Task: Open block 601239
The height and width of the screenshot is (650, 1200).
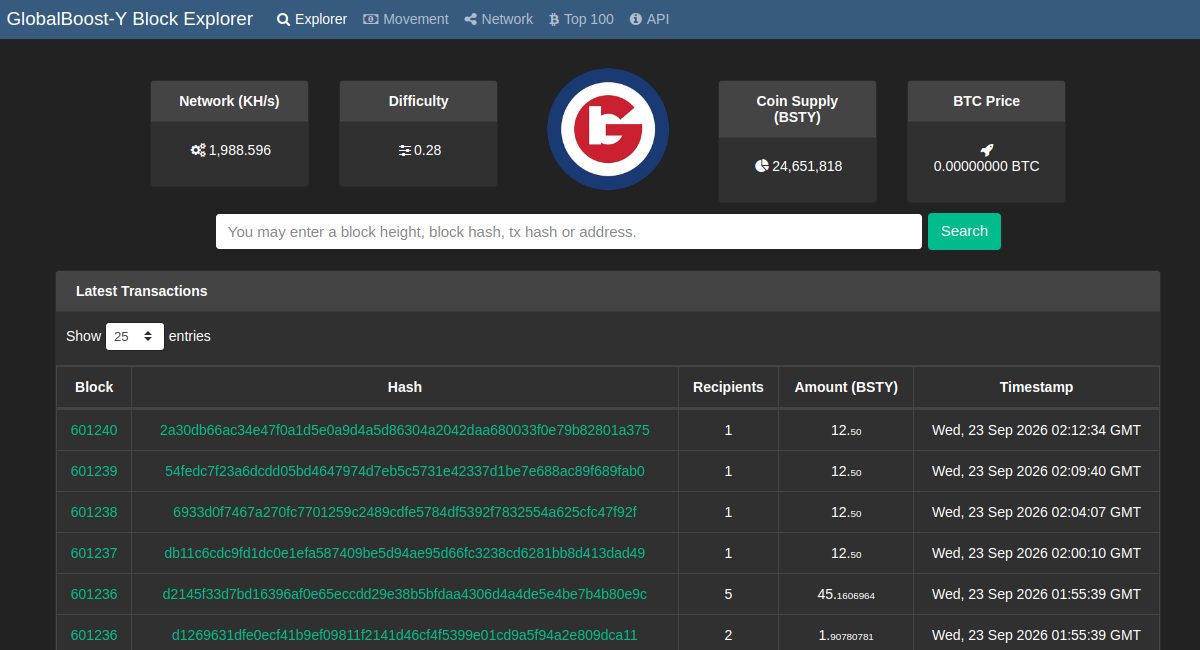Action: 94,471
